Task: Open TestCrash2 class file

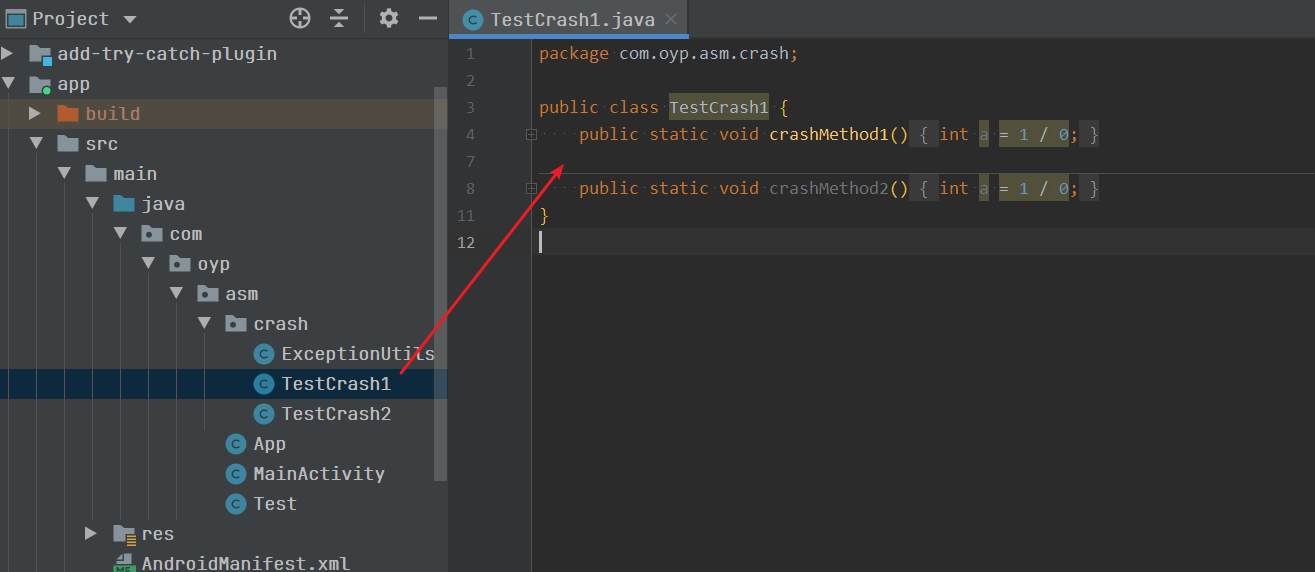Action: [336, 414]
